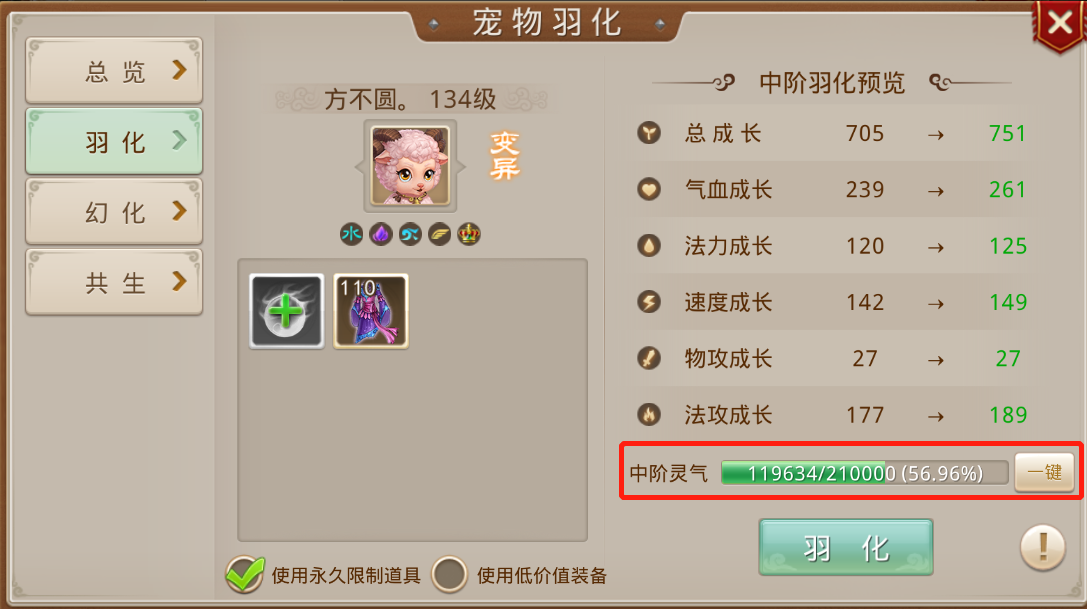Click the 一键 button
The height and width of the screenshot is (609, 1087).
(1045, 472)
